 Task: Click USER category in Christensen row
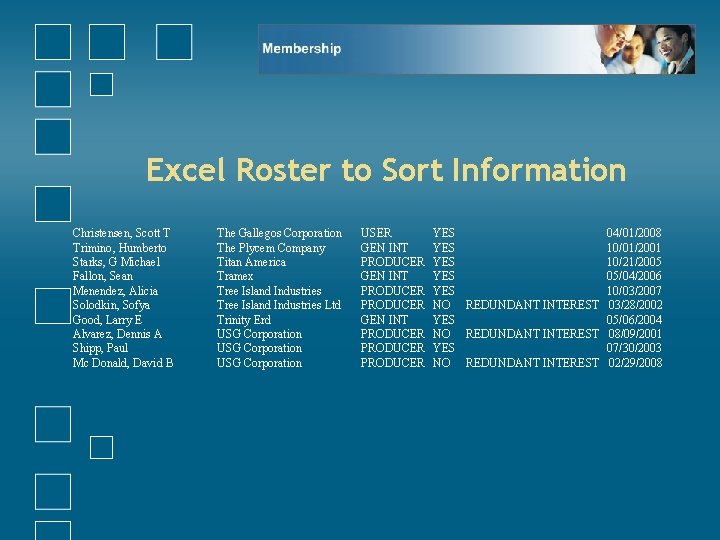click(x=376, y=233)
